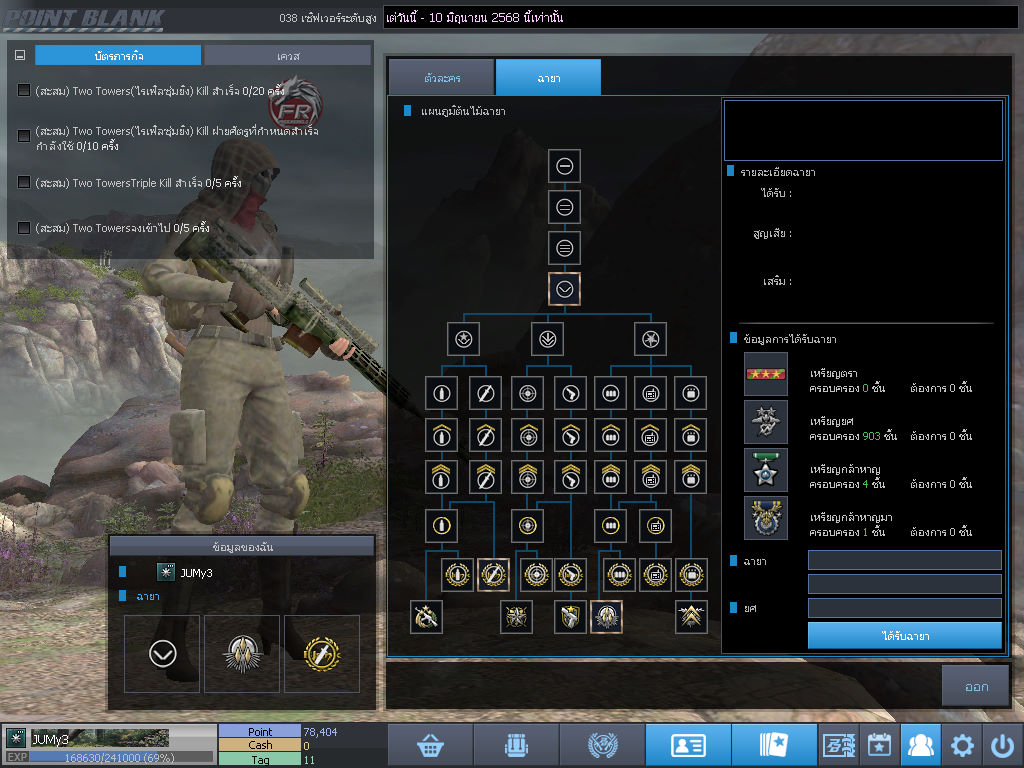Open the ฉายา tab
Screen dimensions: 1024x768
(549, 78)
